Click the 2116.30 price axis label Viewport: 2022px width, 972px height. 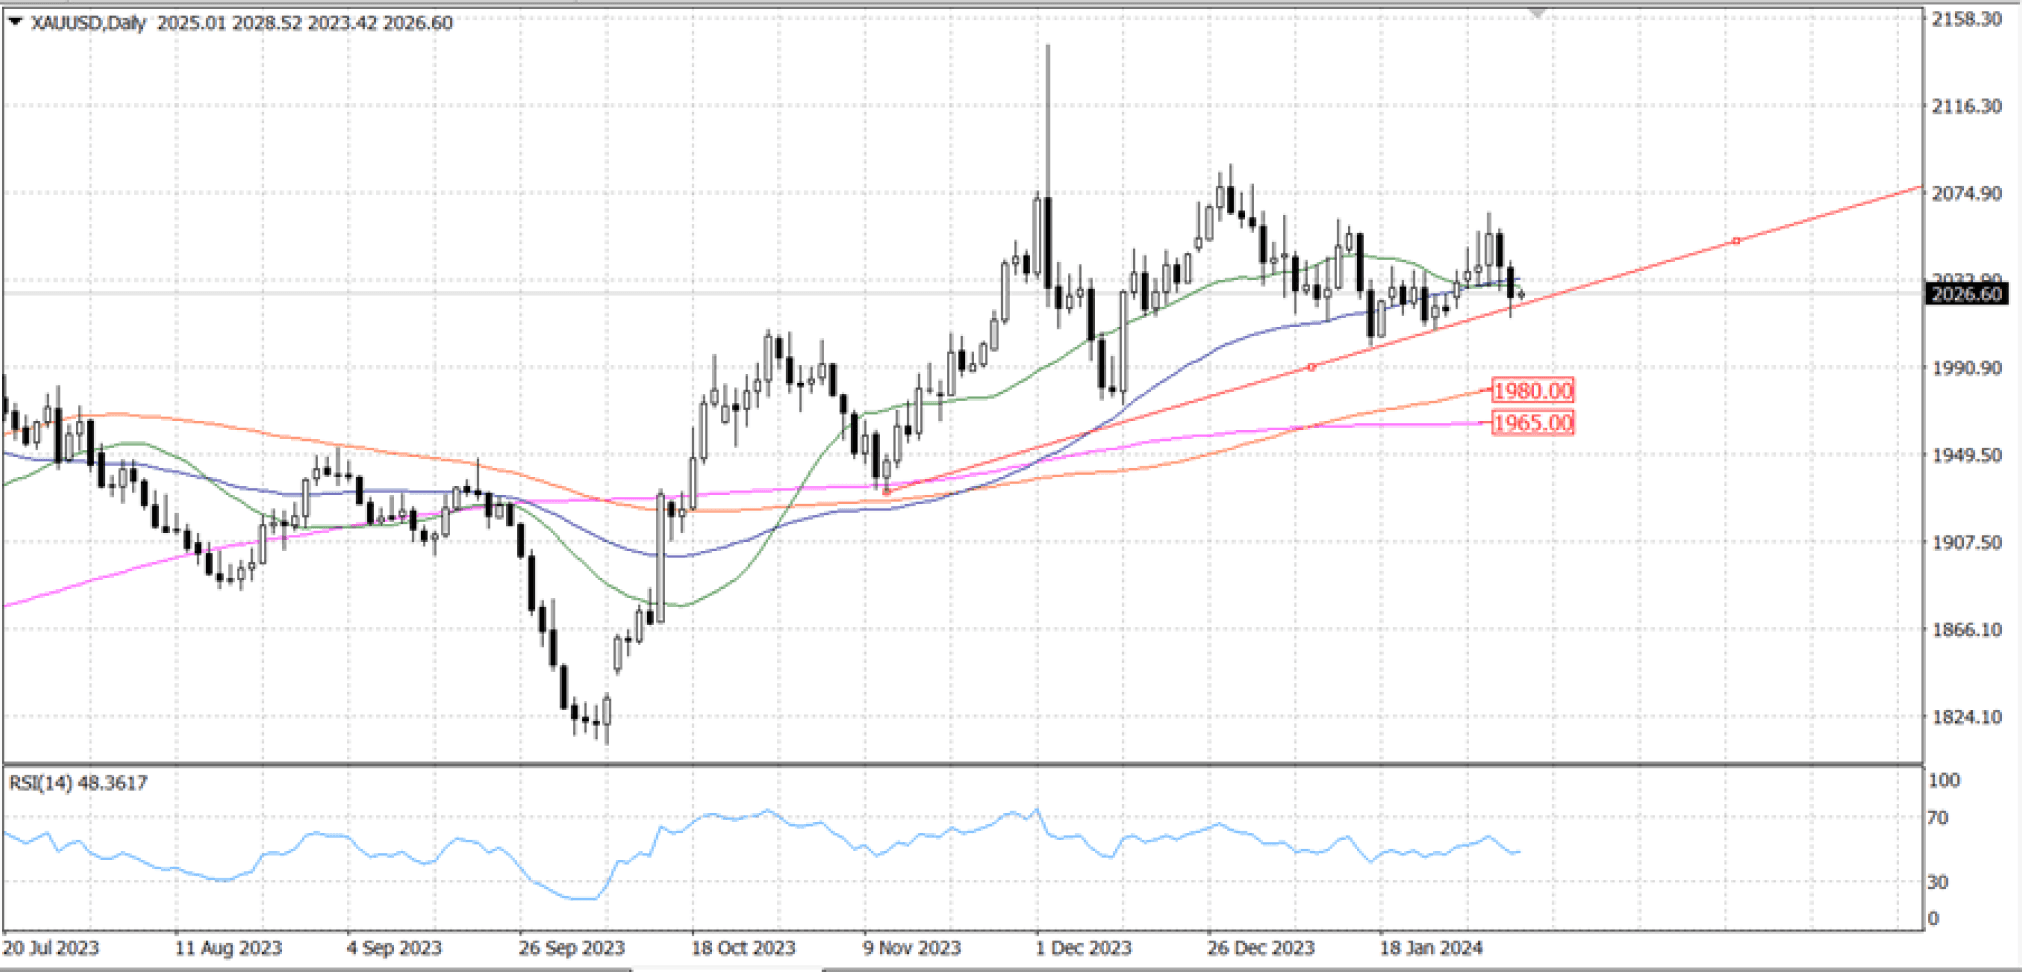(1966, 106)
